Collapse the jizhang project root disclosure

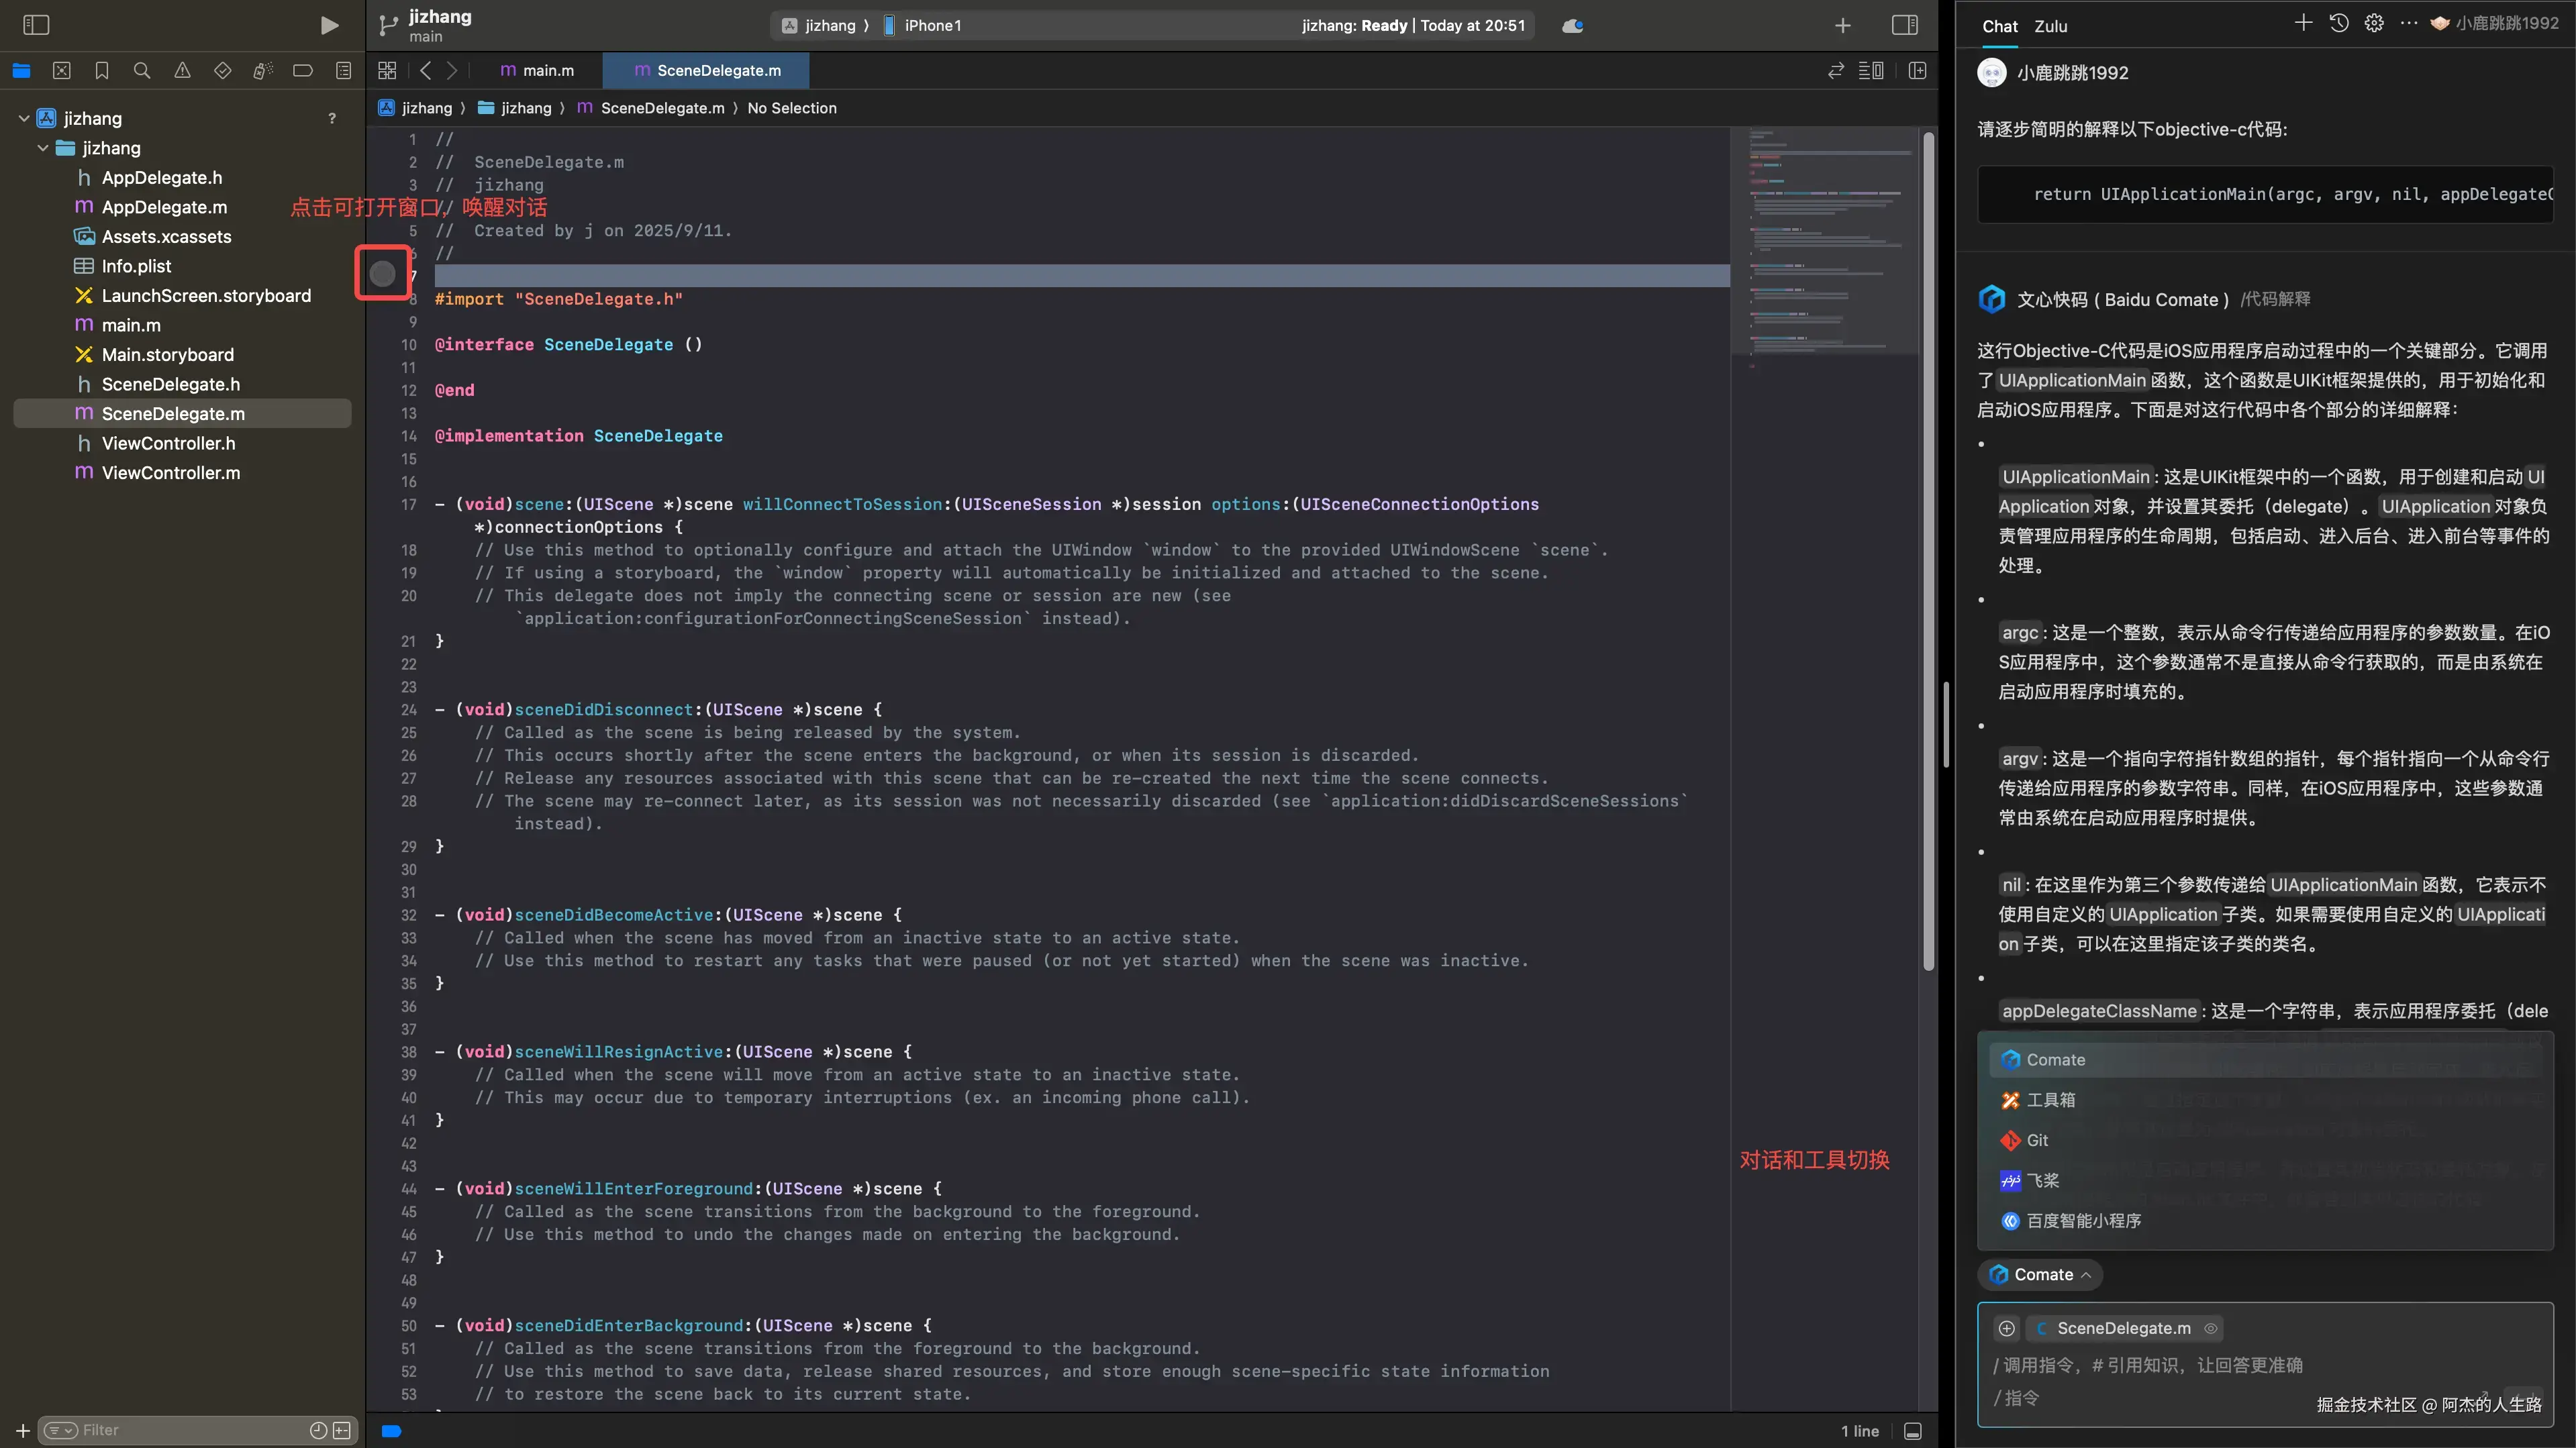[x=24, y=118]
